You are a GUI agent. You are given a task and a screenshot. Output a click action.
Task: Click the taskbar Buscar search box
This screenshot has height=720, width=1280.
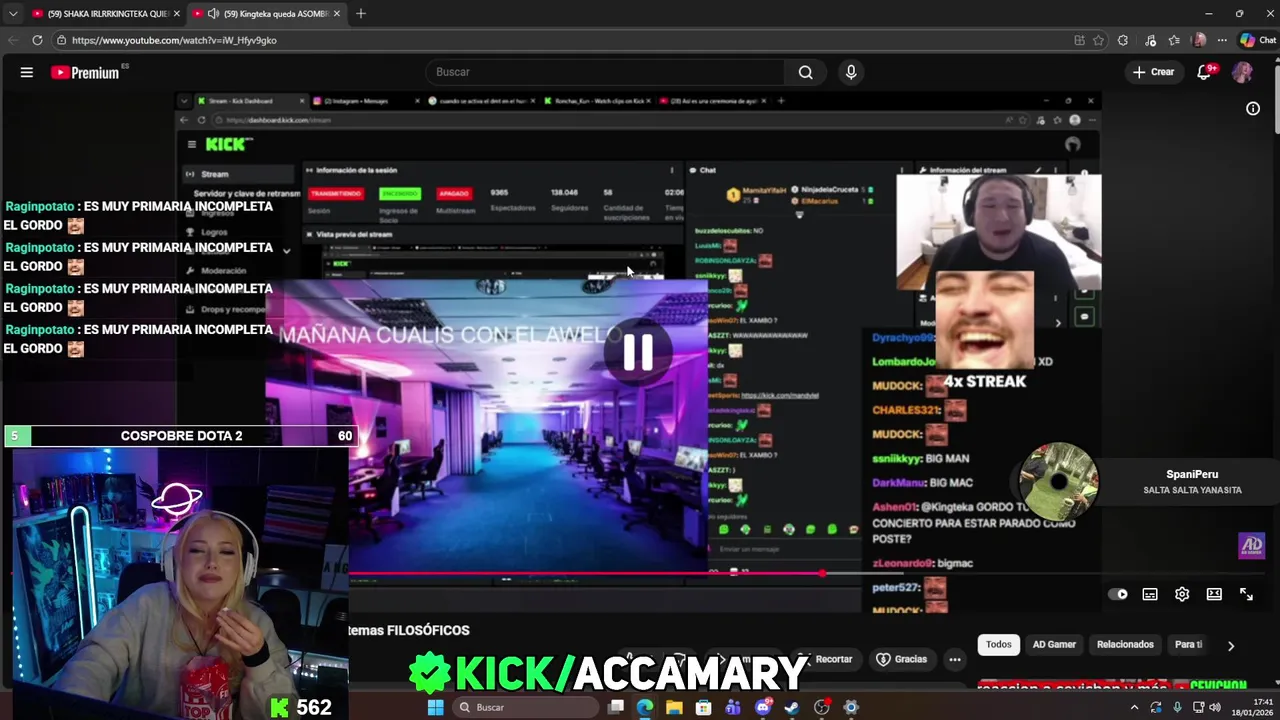[x=528, y=707]
